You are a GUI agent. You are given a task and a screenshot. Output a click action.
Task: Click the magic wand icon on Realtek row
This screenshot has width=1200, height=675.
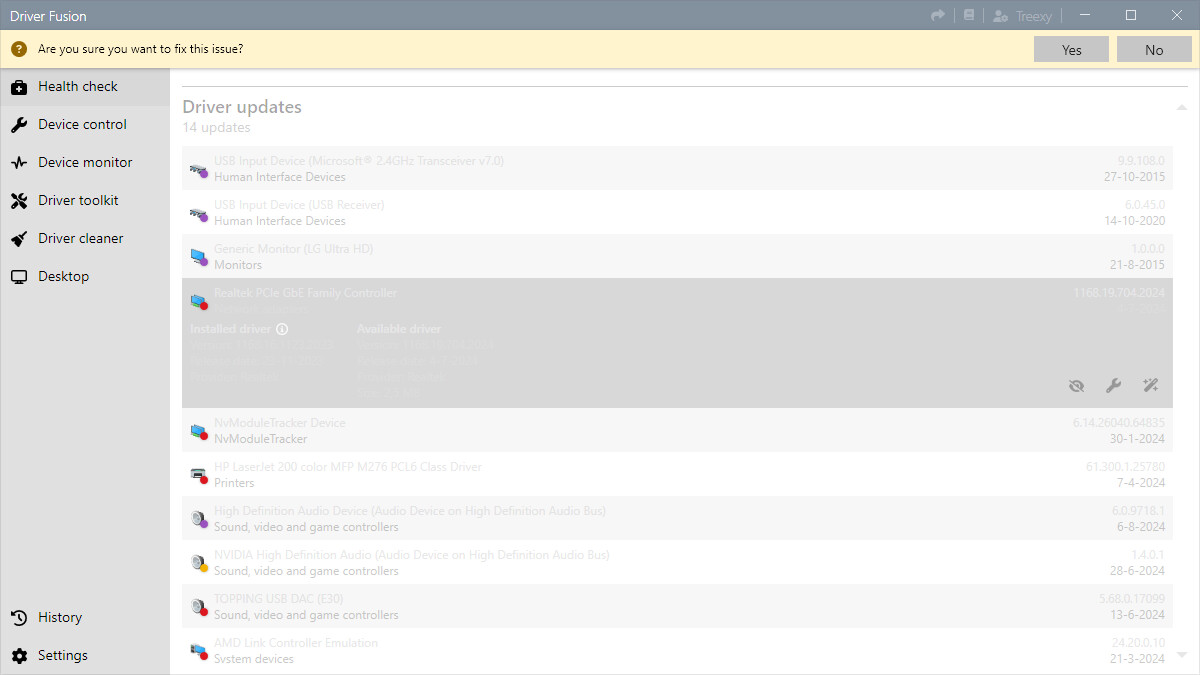click(x=1150, y=386)
